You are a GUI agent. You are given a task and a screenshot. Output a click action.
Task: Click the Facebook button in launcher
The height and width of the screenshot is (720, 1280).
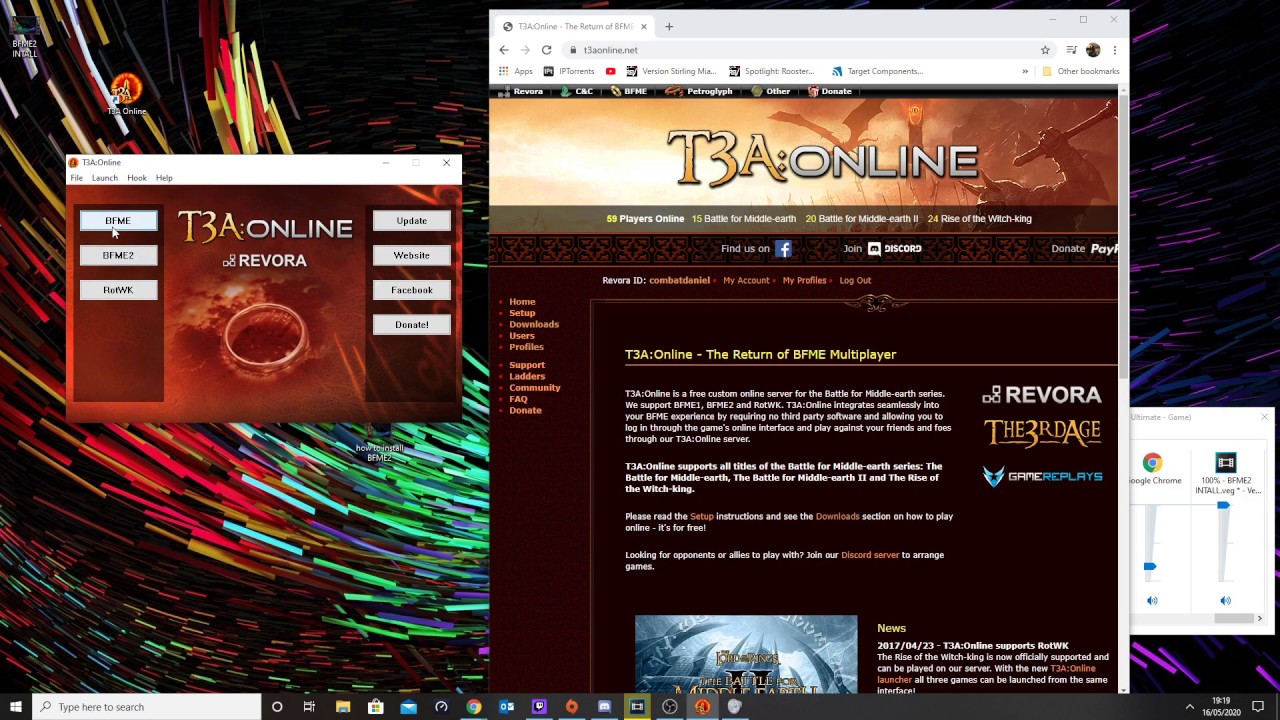coord(411,290)
